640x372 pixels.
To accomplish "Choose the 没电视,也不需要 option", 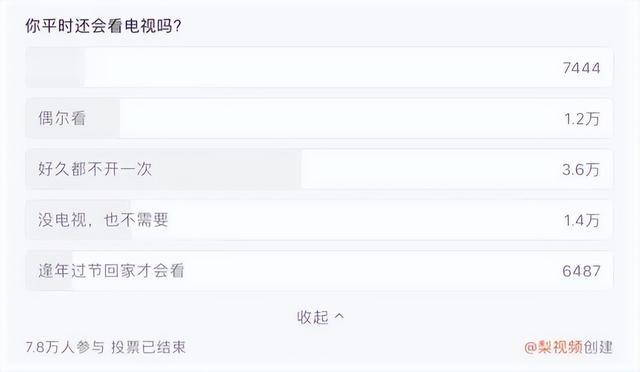I will pyautogui.click(x=319, y=220).
